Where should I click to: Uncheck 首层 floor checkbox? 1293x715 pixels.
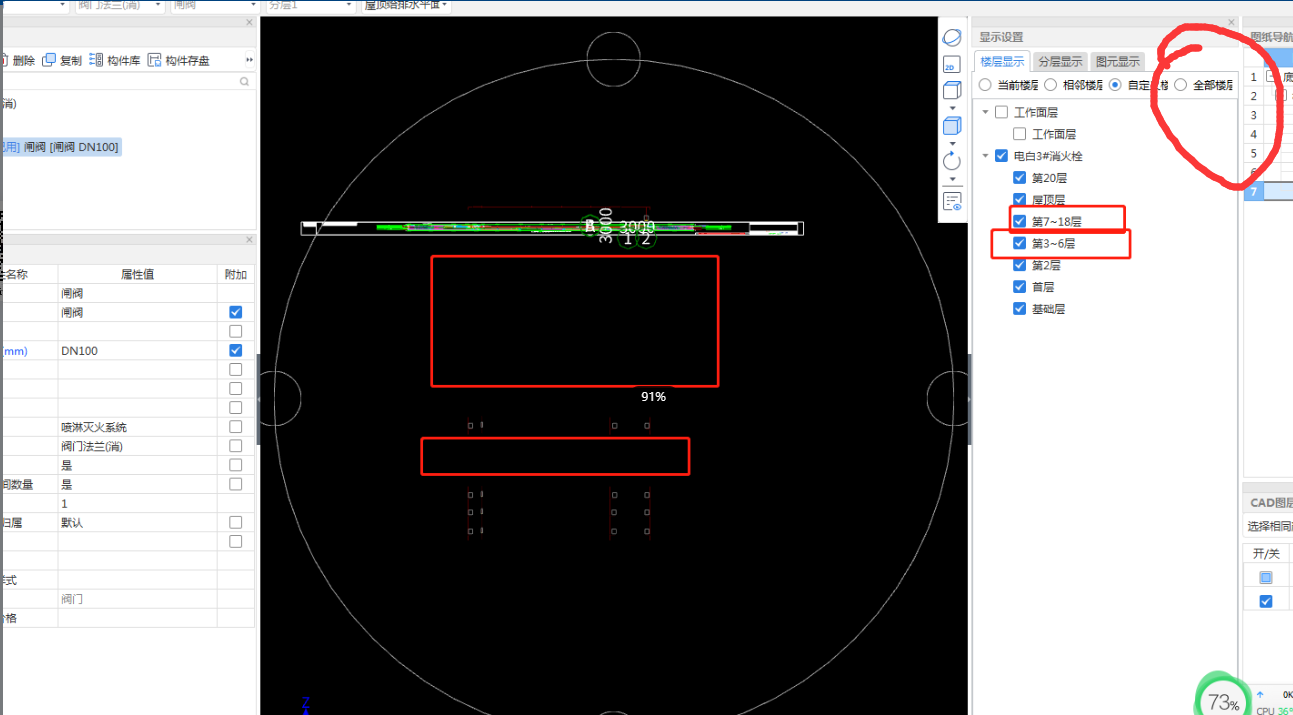click(x=1020, y=287)
